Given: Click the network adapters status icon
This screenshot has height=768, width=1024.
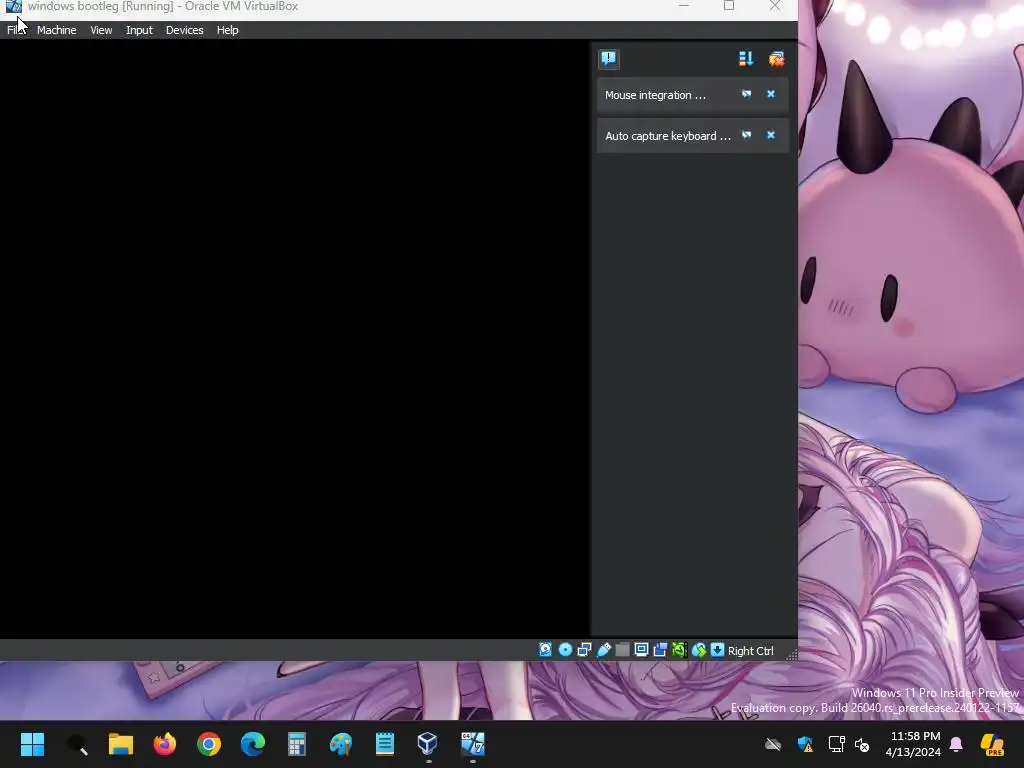Looking at the screenshot, I should coord(584,650).
